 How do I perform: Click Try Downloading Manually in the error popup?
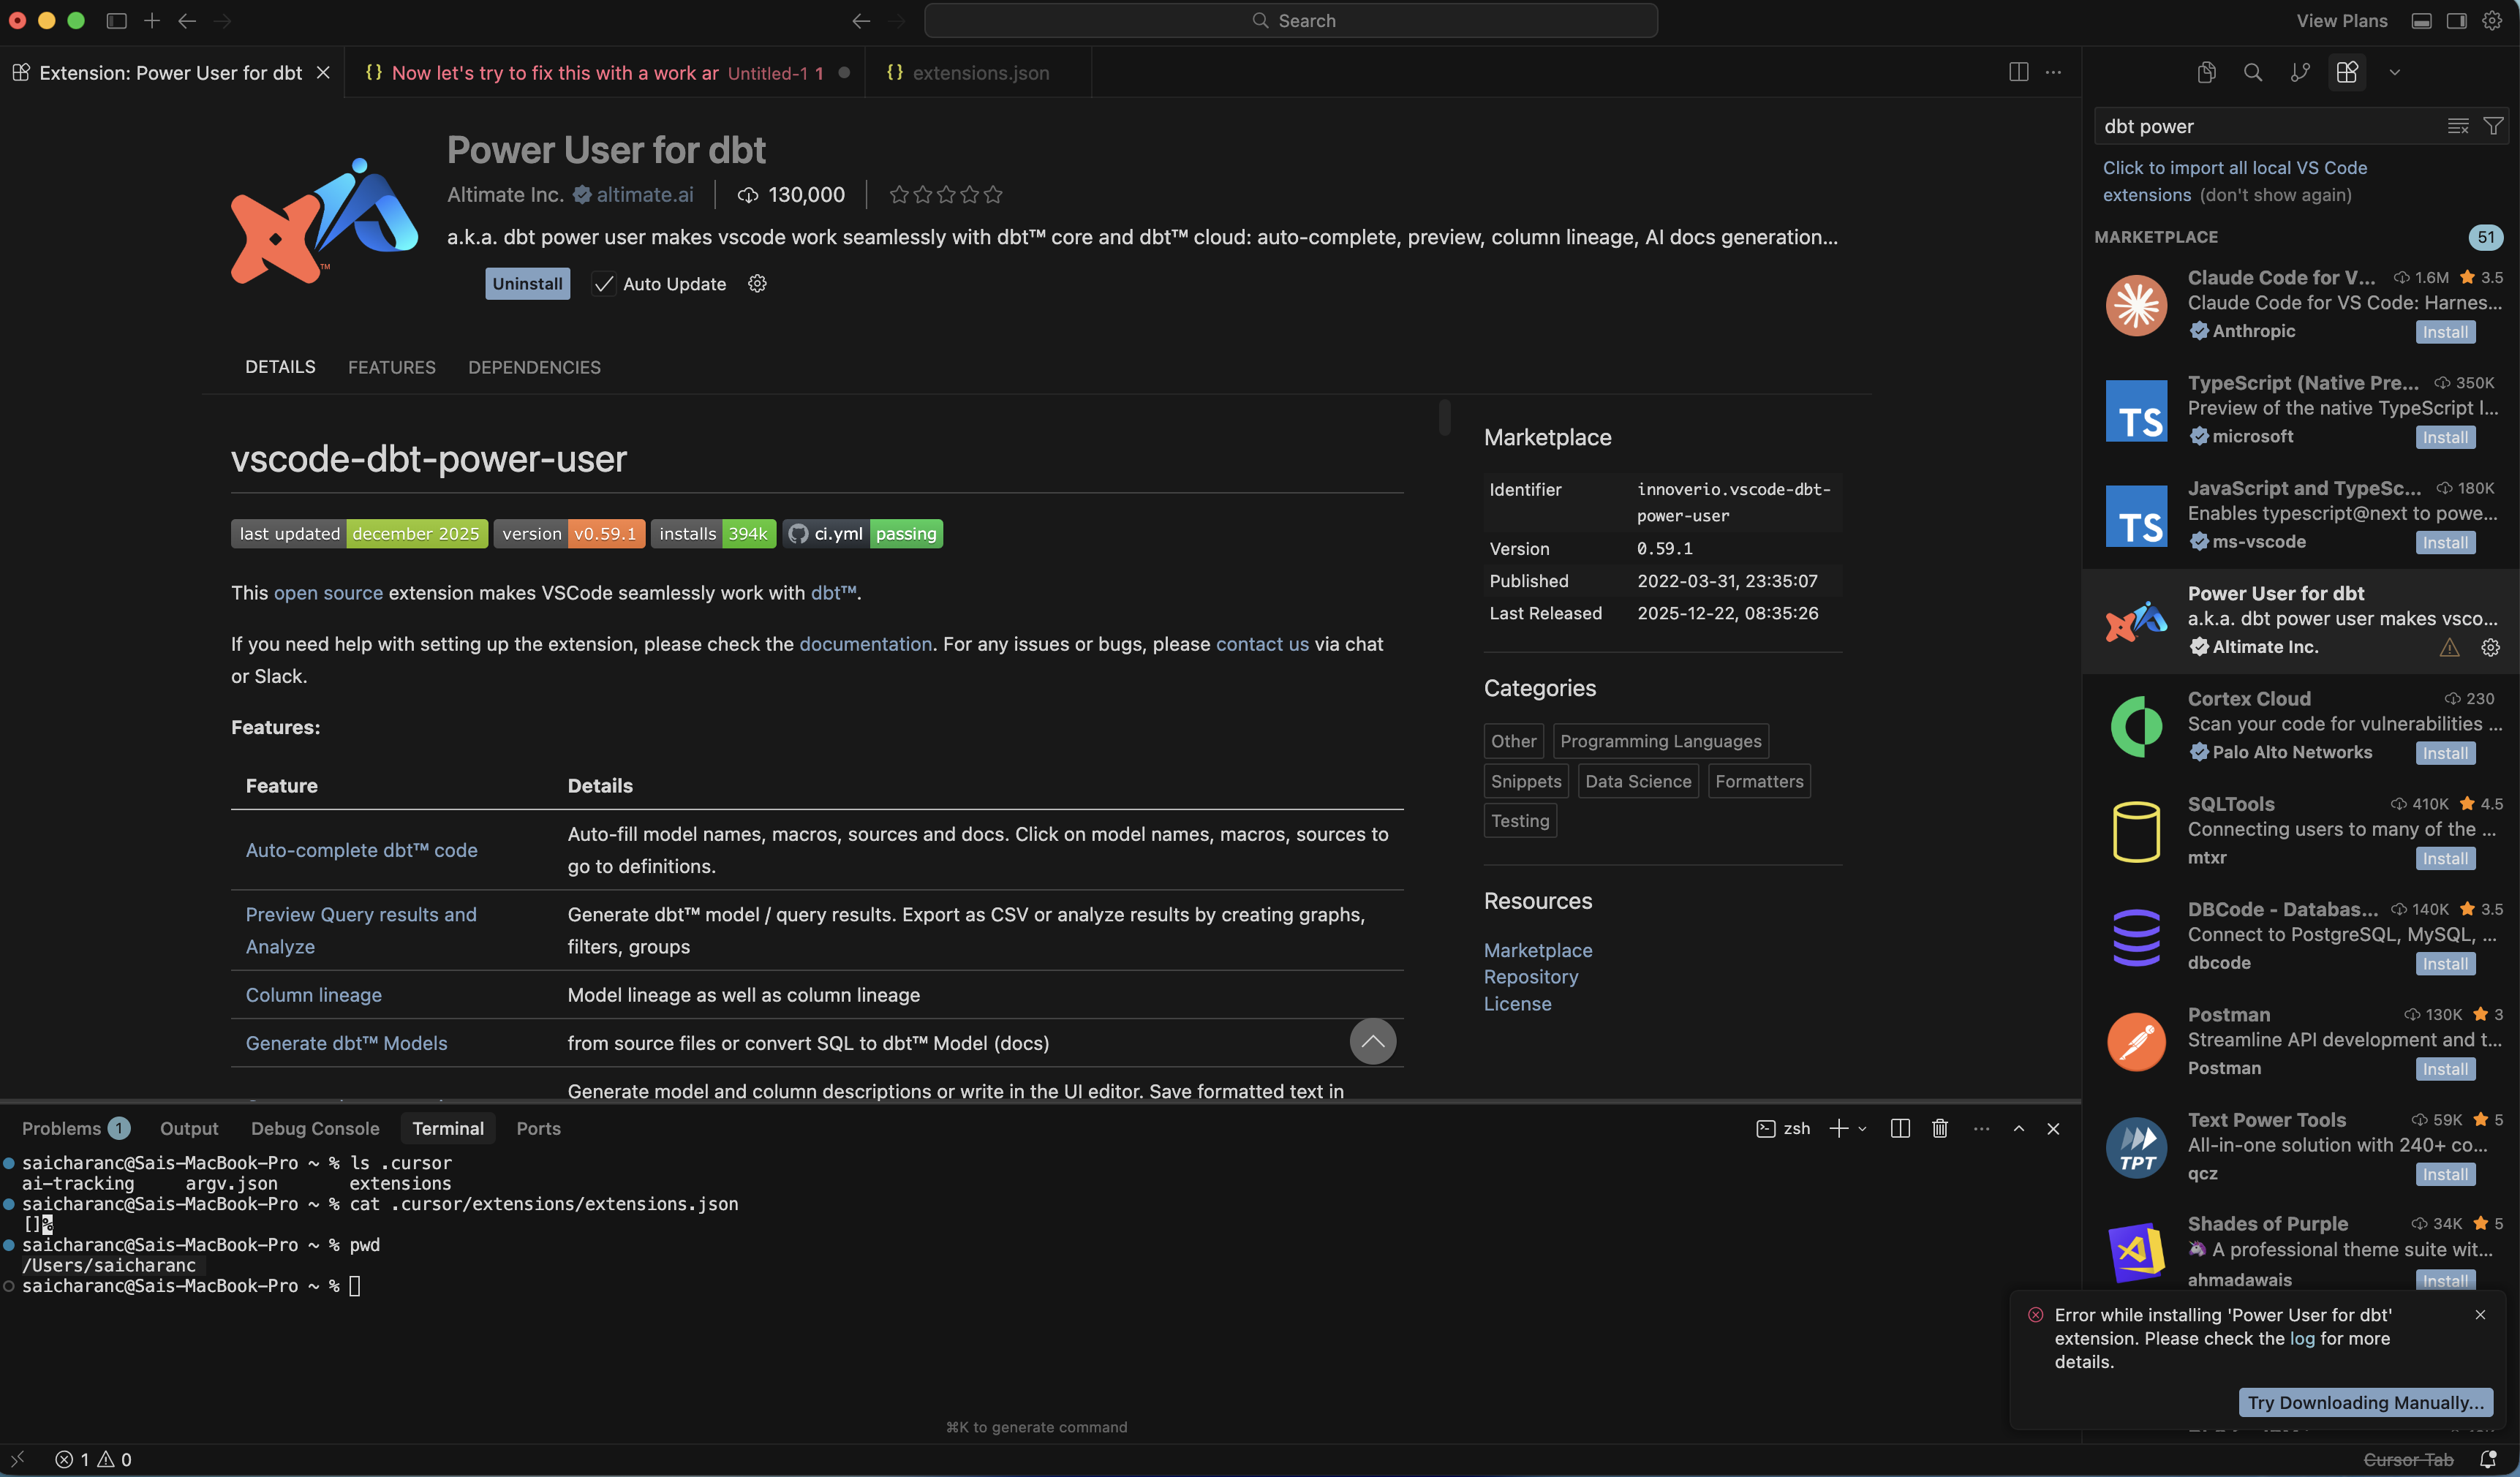(2366, 1403)
